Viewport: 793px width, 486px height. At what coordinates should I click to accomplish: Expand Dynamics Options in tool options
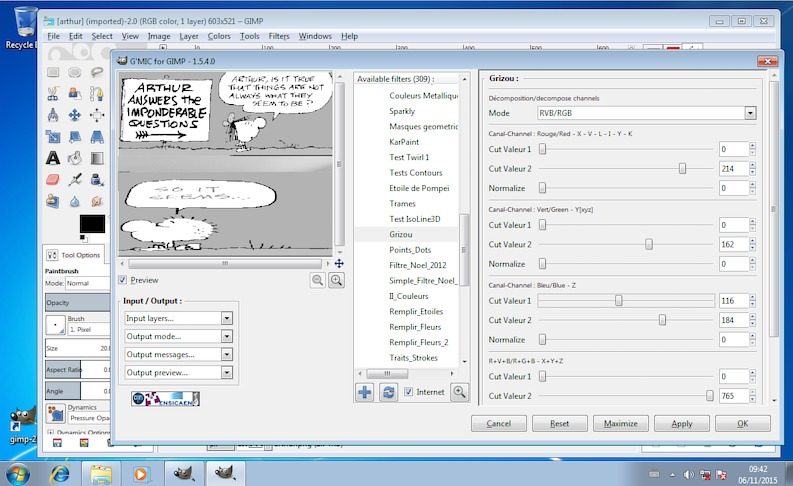tap(51, 433)
